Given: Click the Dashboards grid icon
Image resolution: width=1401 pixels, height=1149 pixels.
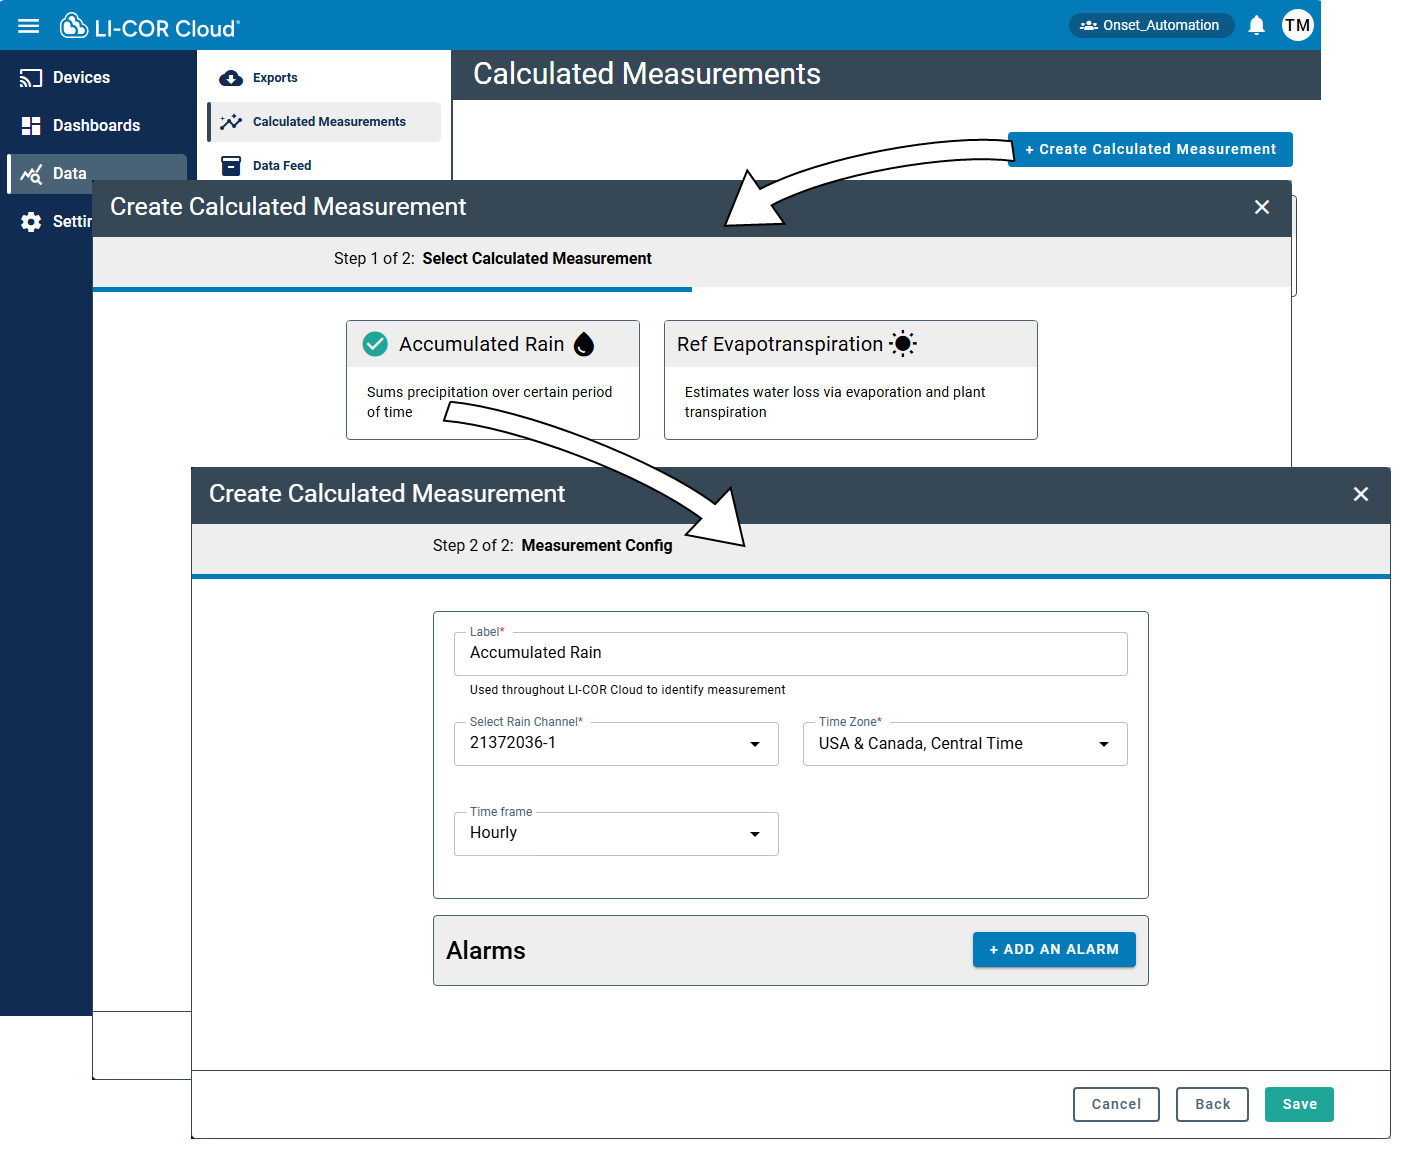Looking at the screenshot, I should pos(31,126).
